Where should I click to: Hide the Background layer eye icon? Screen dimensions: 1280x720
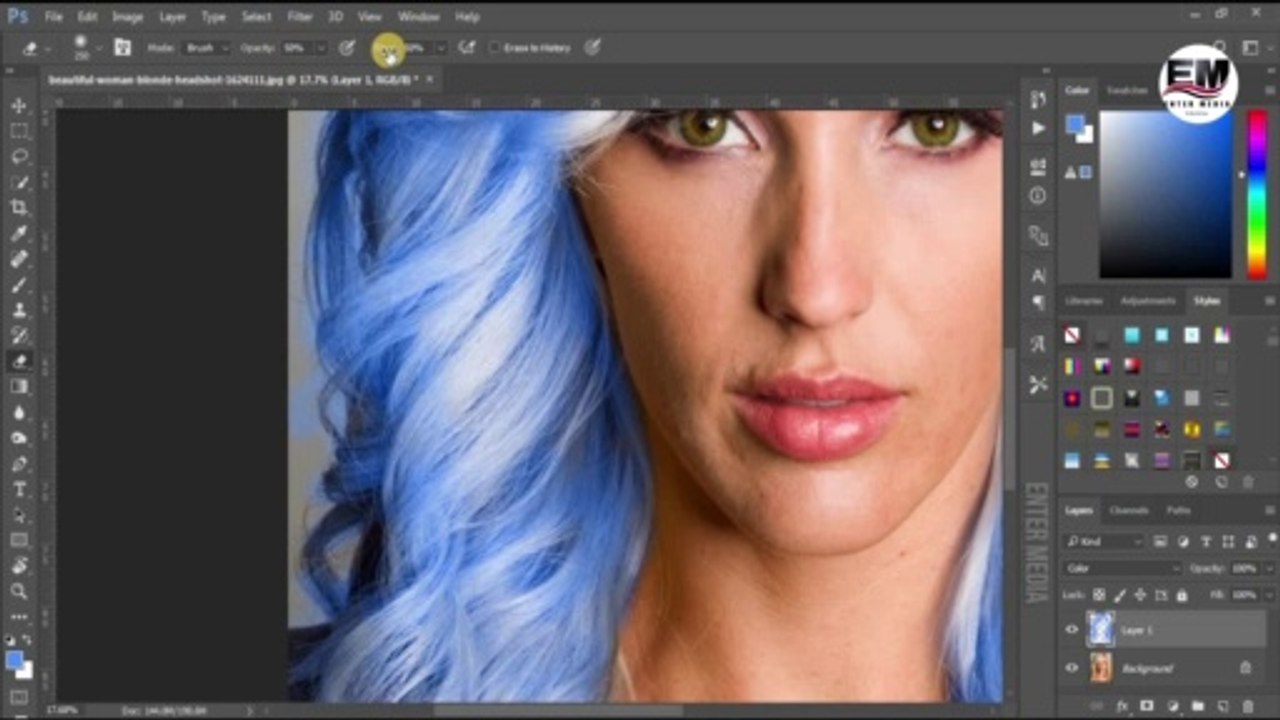pos(1072,668)
